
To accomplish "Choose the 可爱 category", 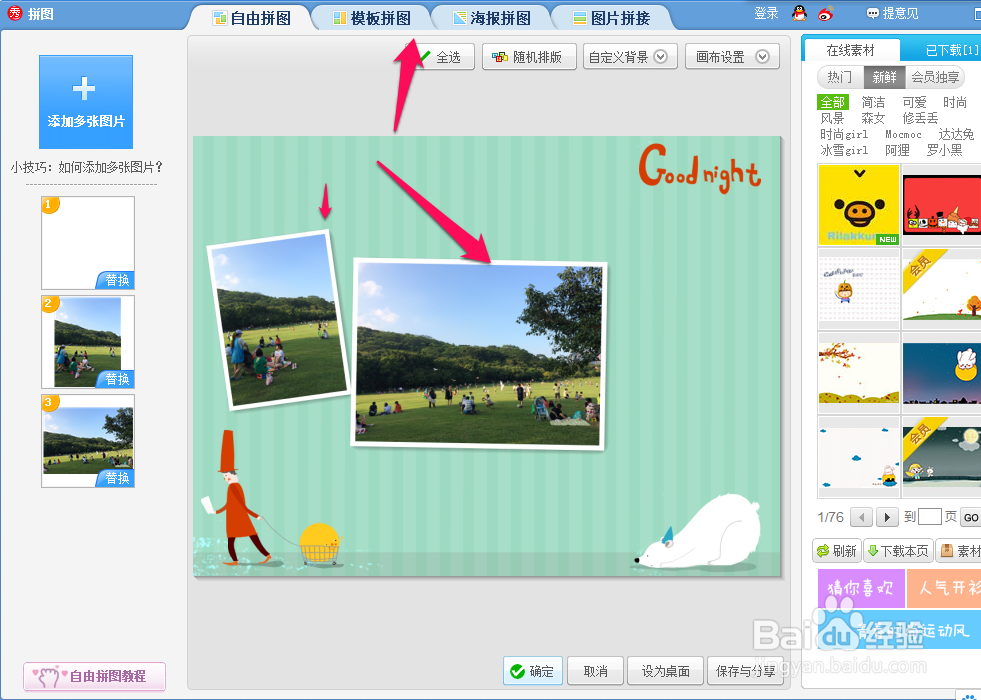I will coord(914,102).
